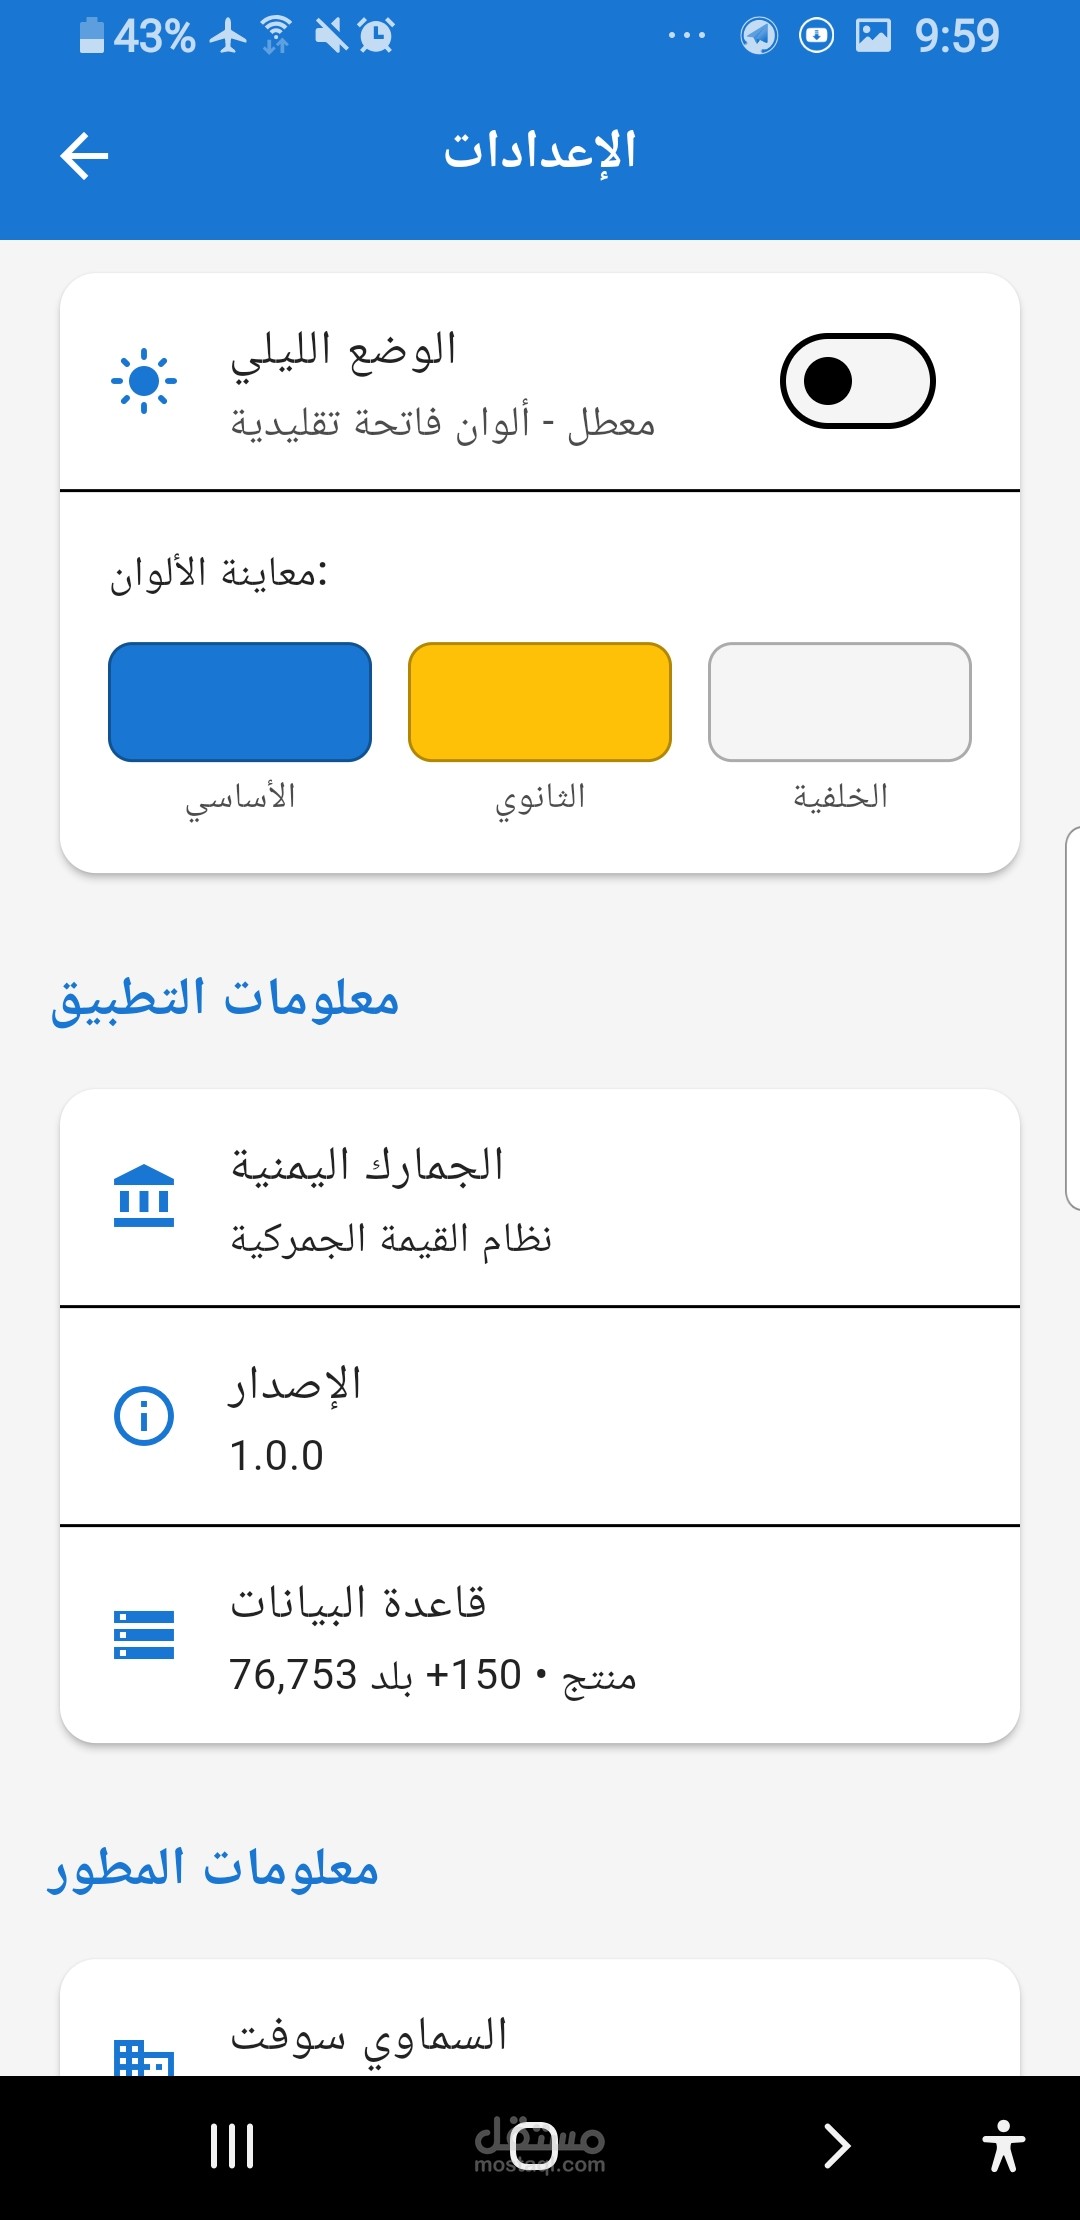Select the blue primary color swatch

(240, 702)
